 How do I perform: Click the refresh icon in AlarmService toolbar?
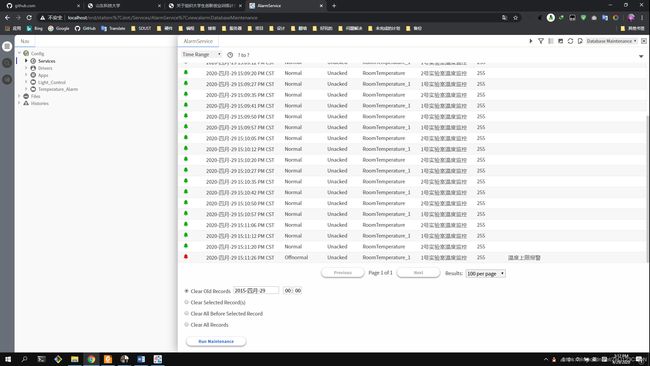(570, 41)
